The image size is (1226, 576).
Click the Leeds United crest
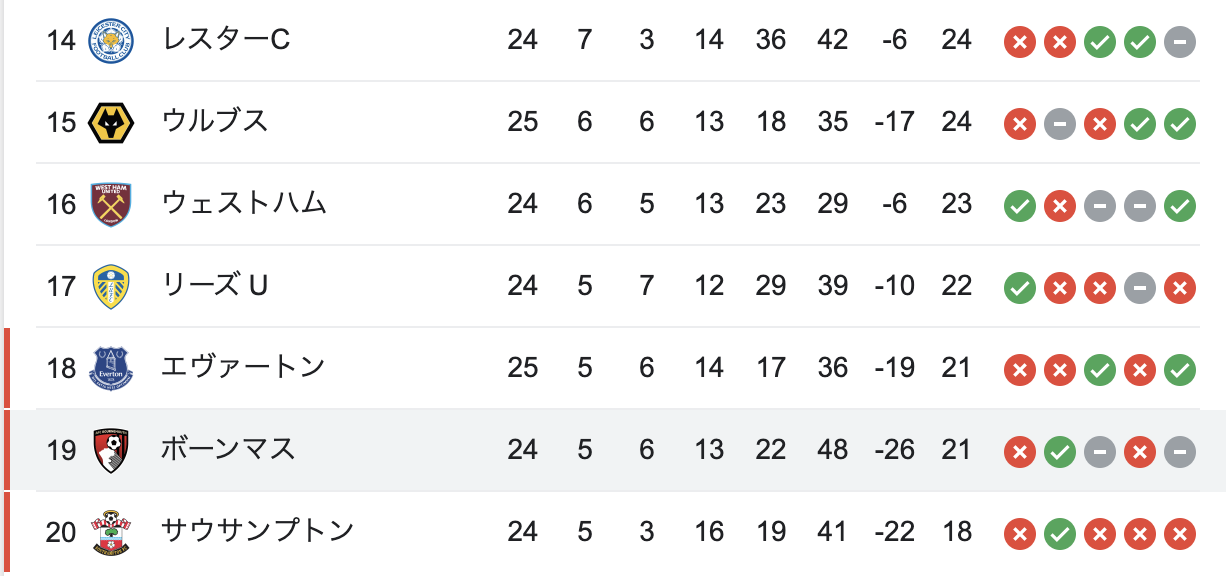[x=110, y=286]
